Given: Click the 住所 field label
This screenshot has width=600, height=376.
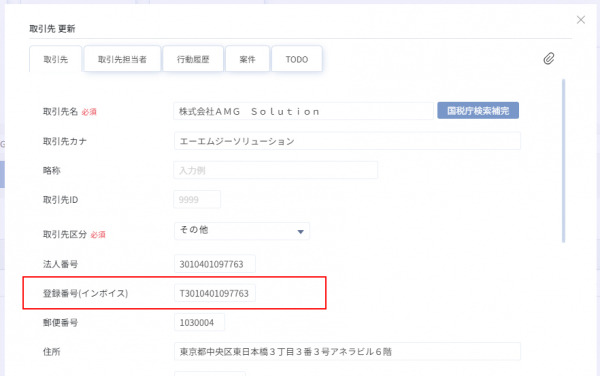Looking at the screenshot, I should pos(52,352).
